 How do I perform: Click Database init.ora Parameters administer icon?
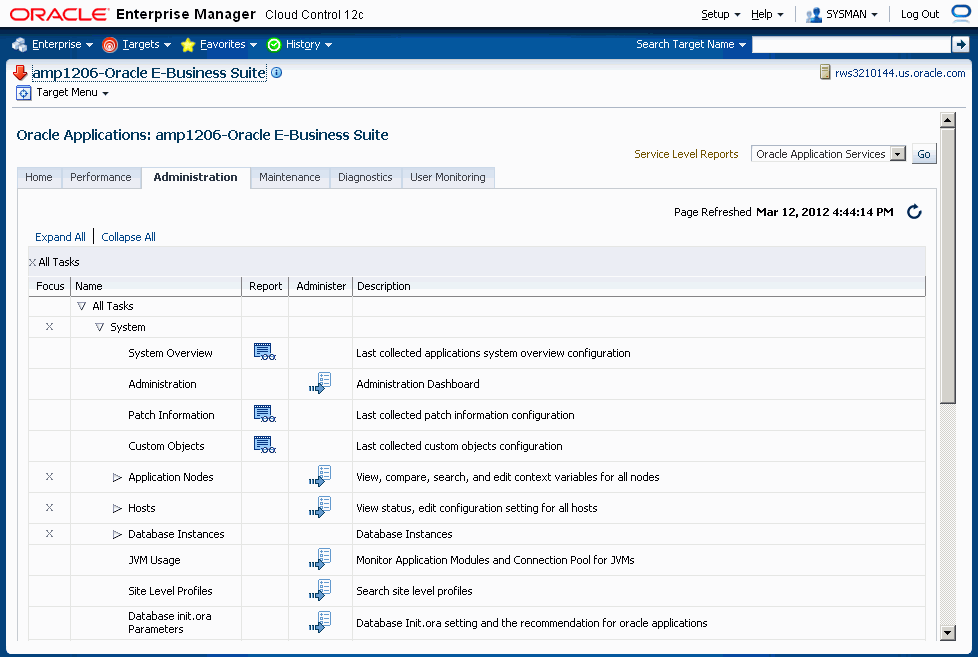[x=320, y=622]
